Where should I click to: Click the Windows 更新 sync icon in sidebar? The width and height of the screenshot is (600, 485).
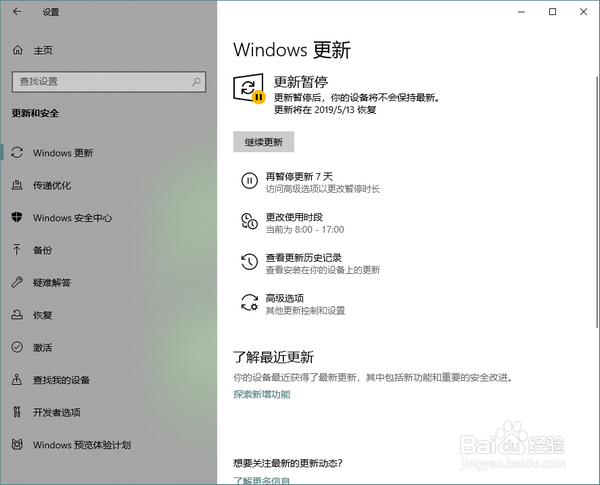(17, 153)
